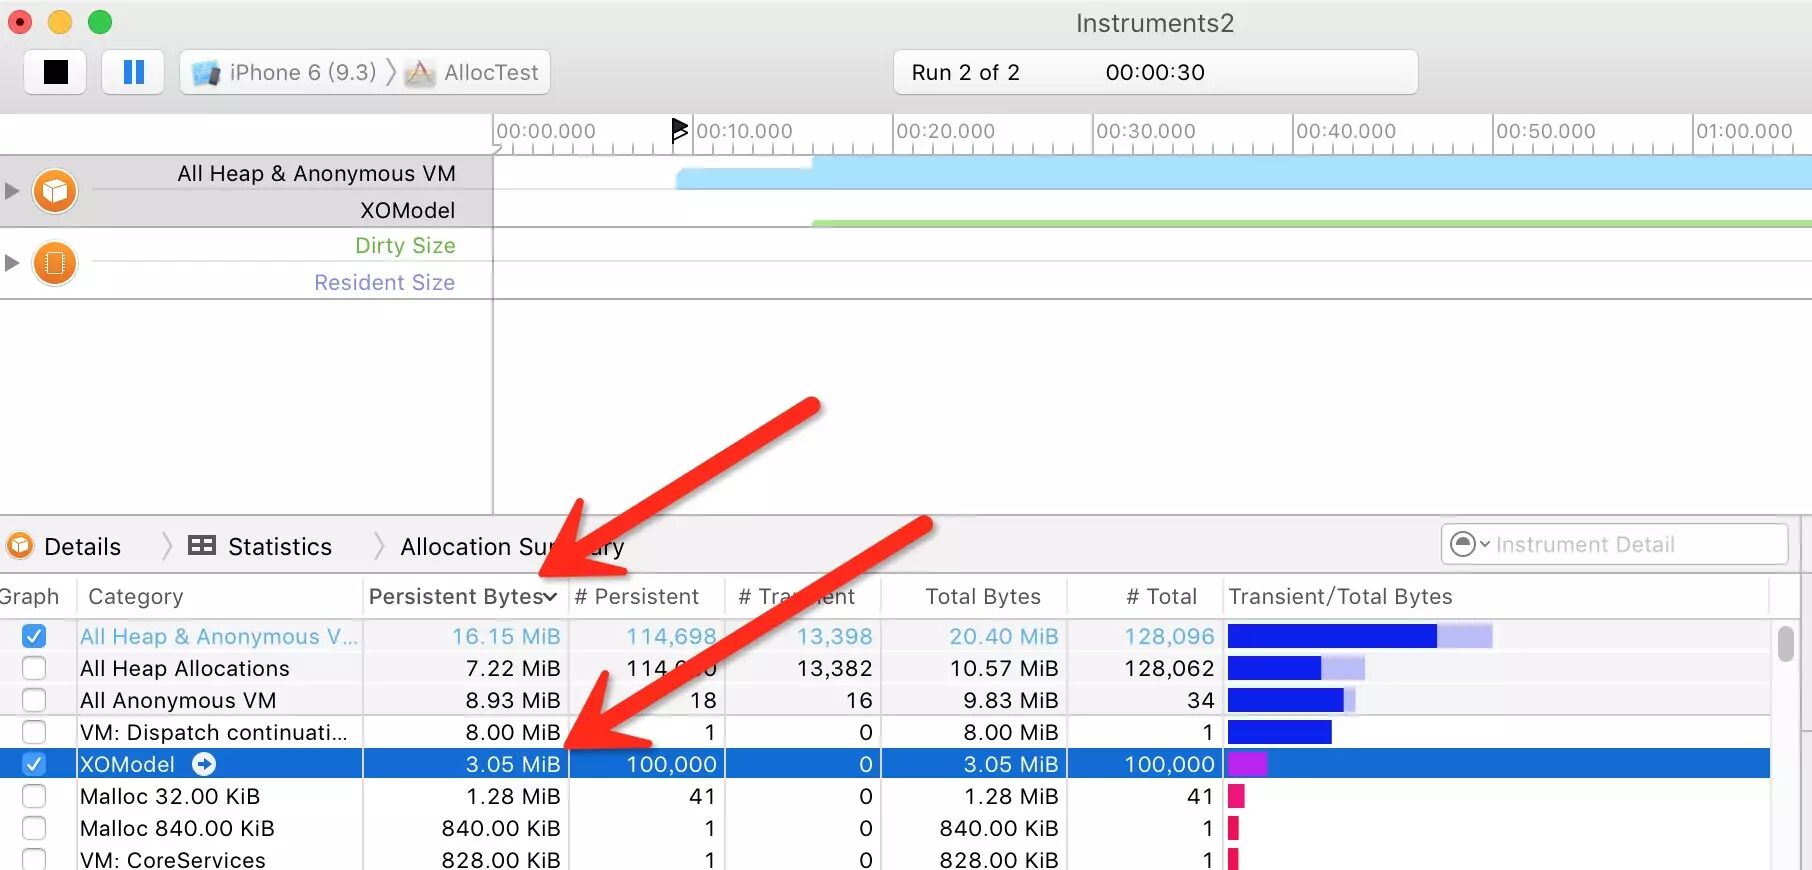Choose the AllocTest app target
Screen dimensions: 1812x870
(x=473, y=72)
